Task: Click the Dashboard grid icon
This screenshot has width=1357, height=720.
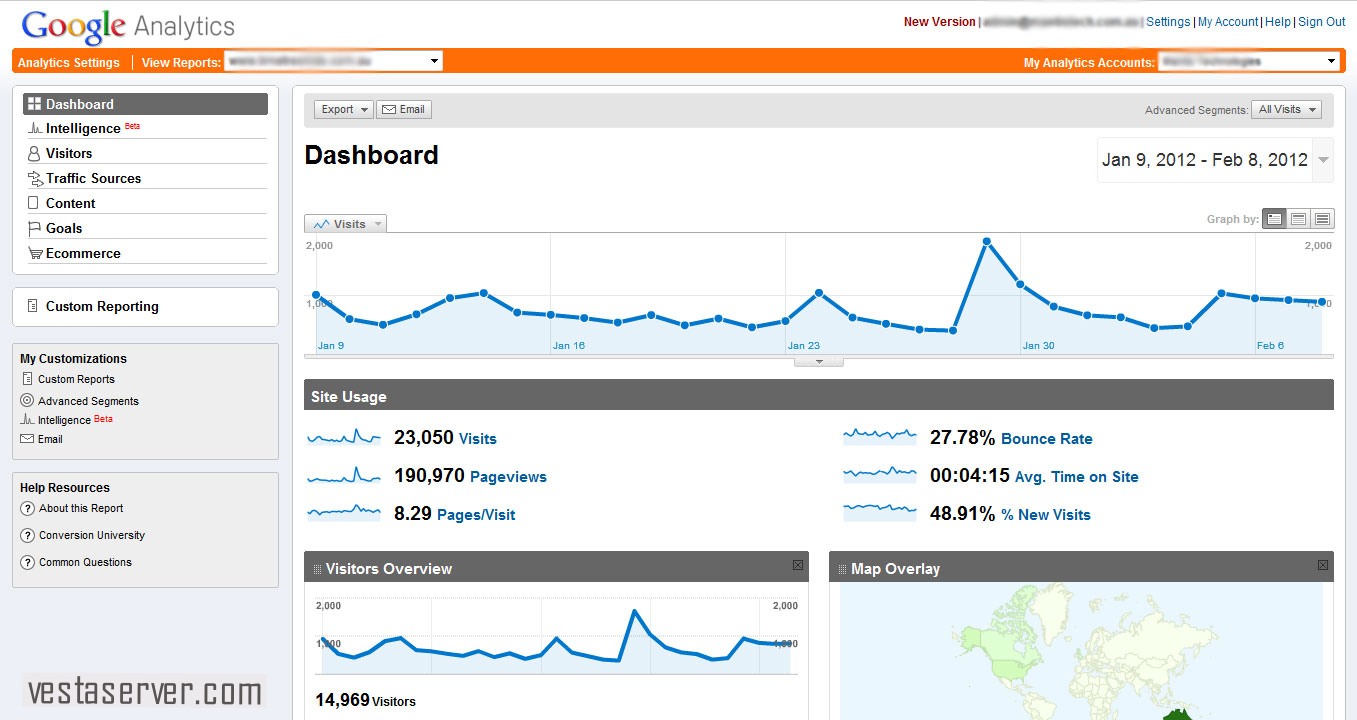Action: pyautogui.click(x=34, y=104)
